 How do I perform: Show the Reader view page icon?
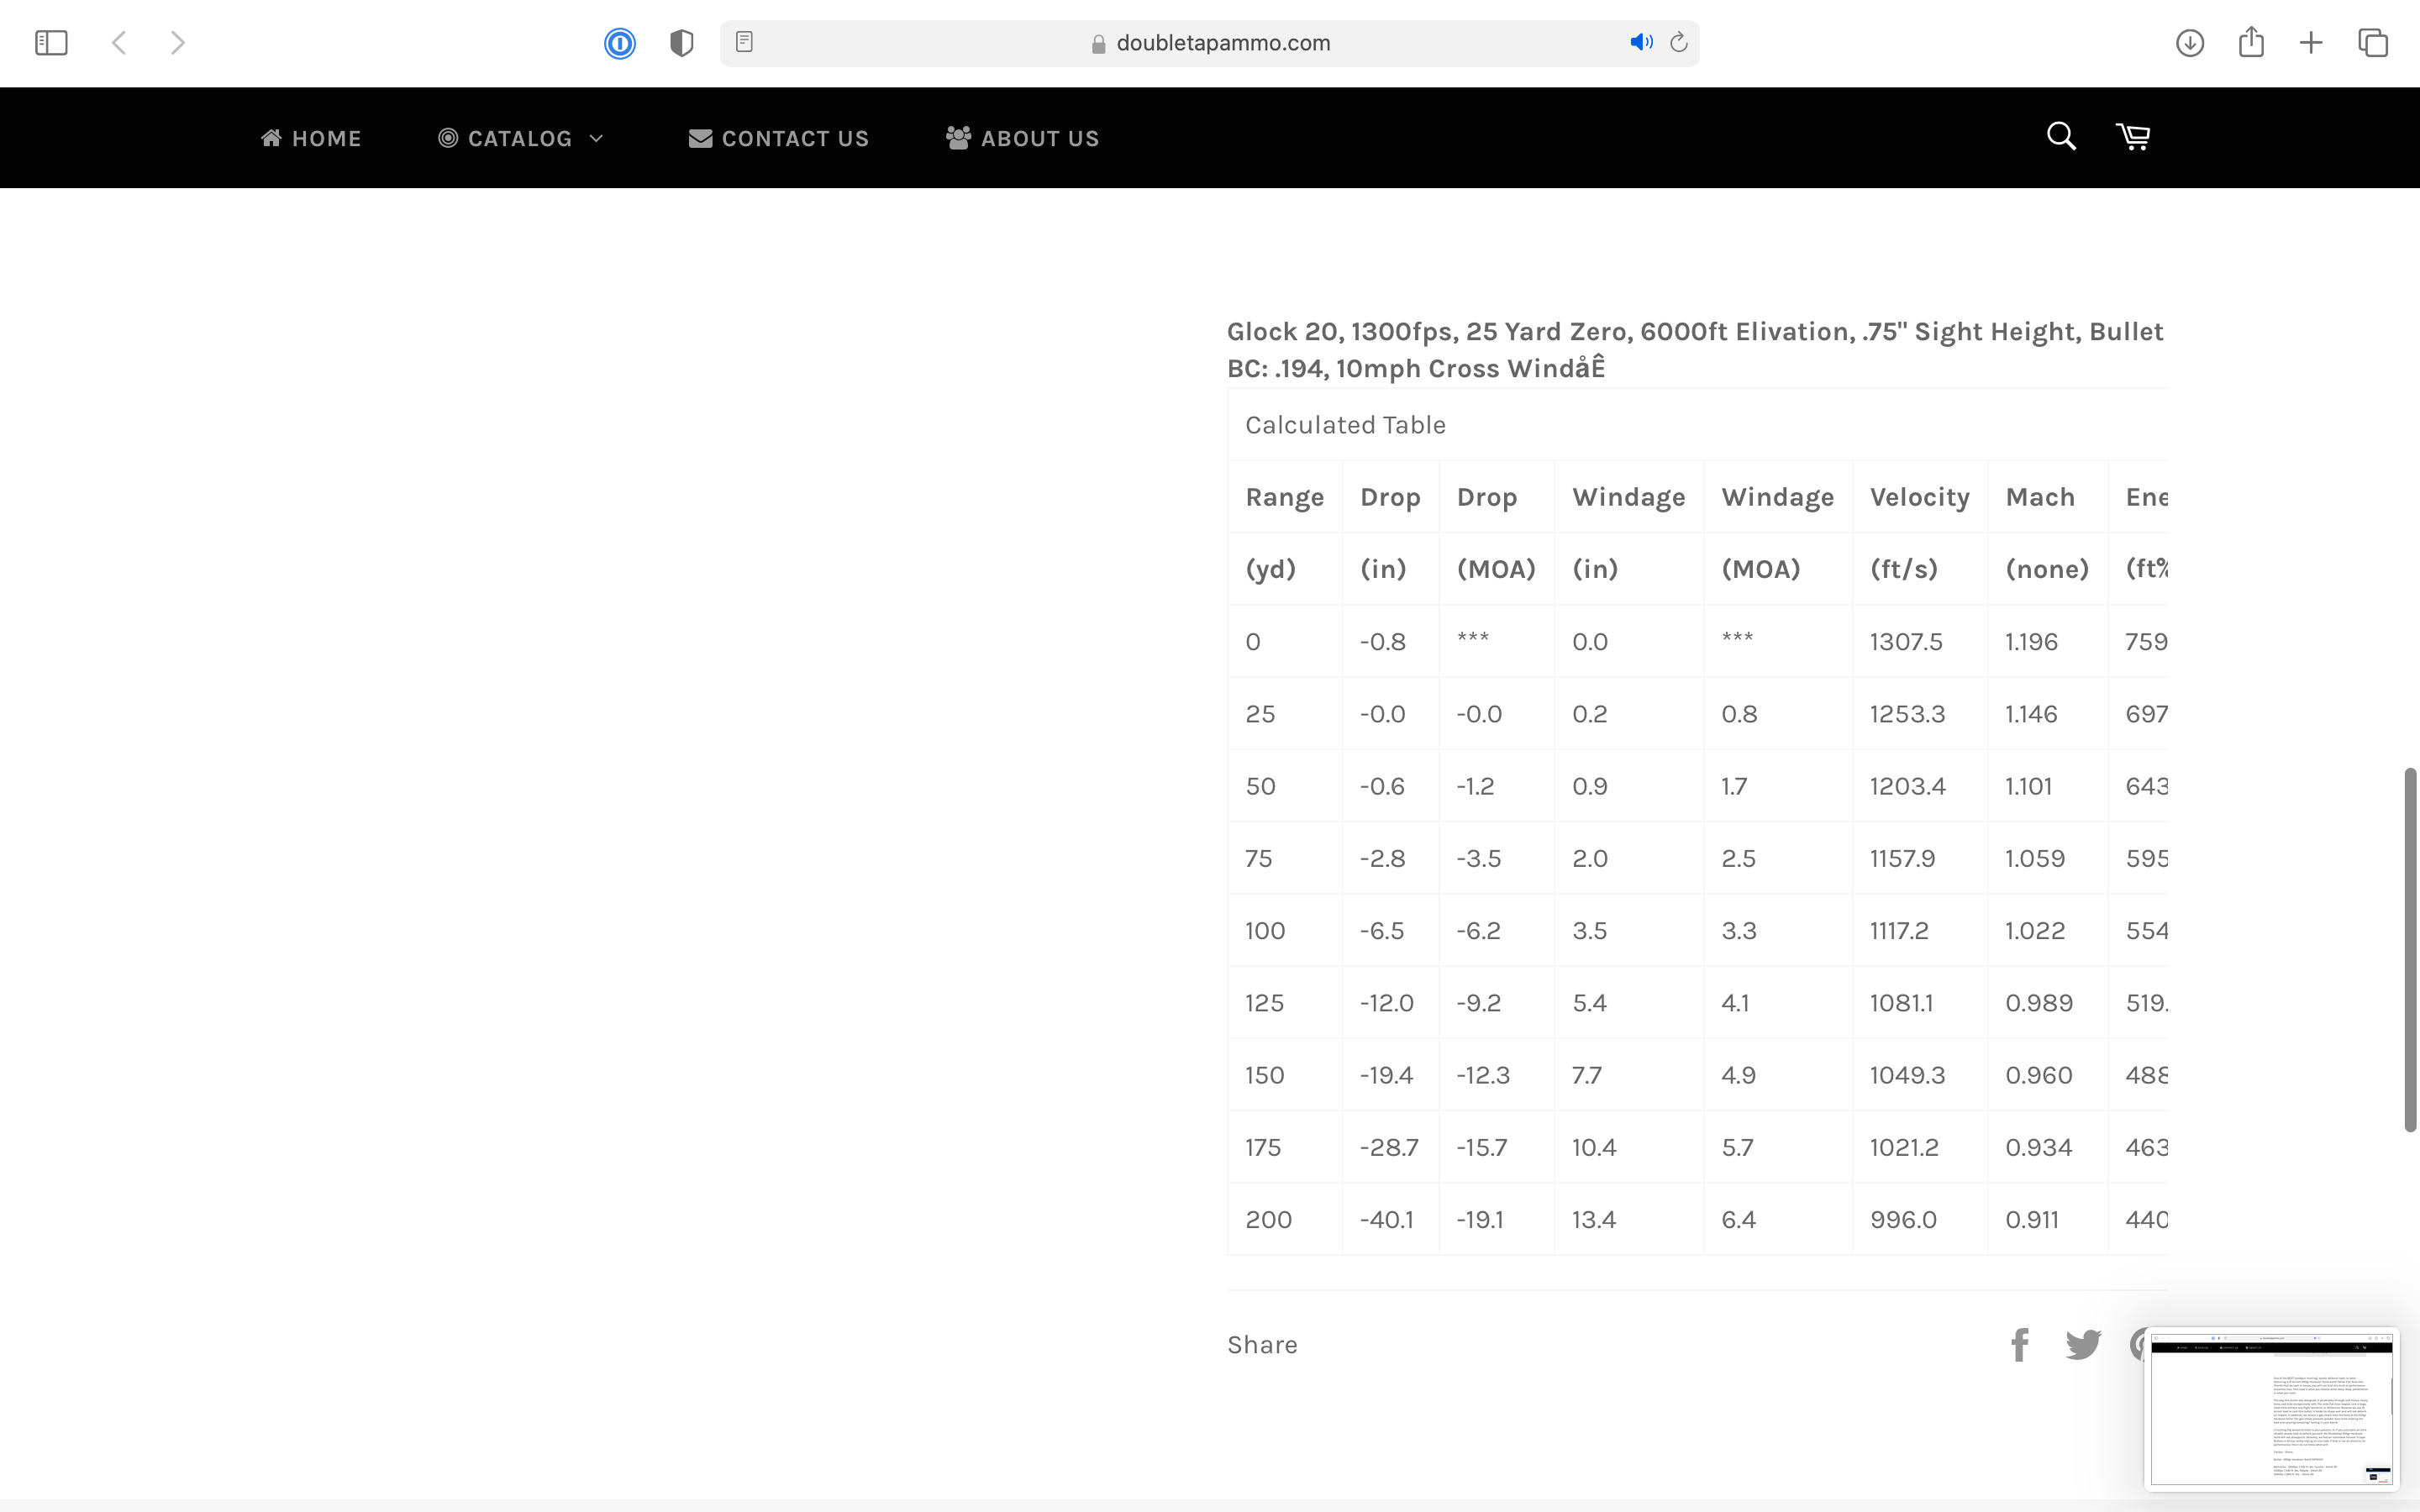click(744, 42)
